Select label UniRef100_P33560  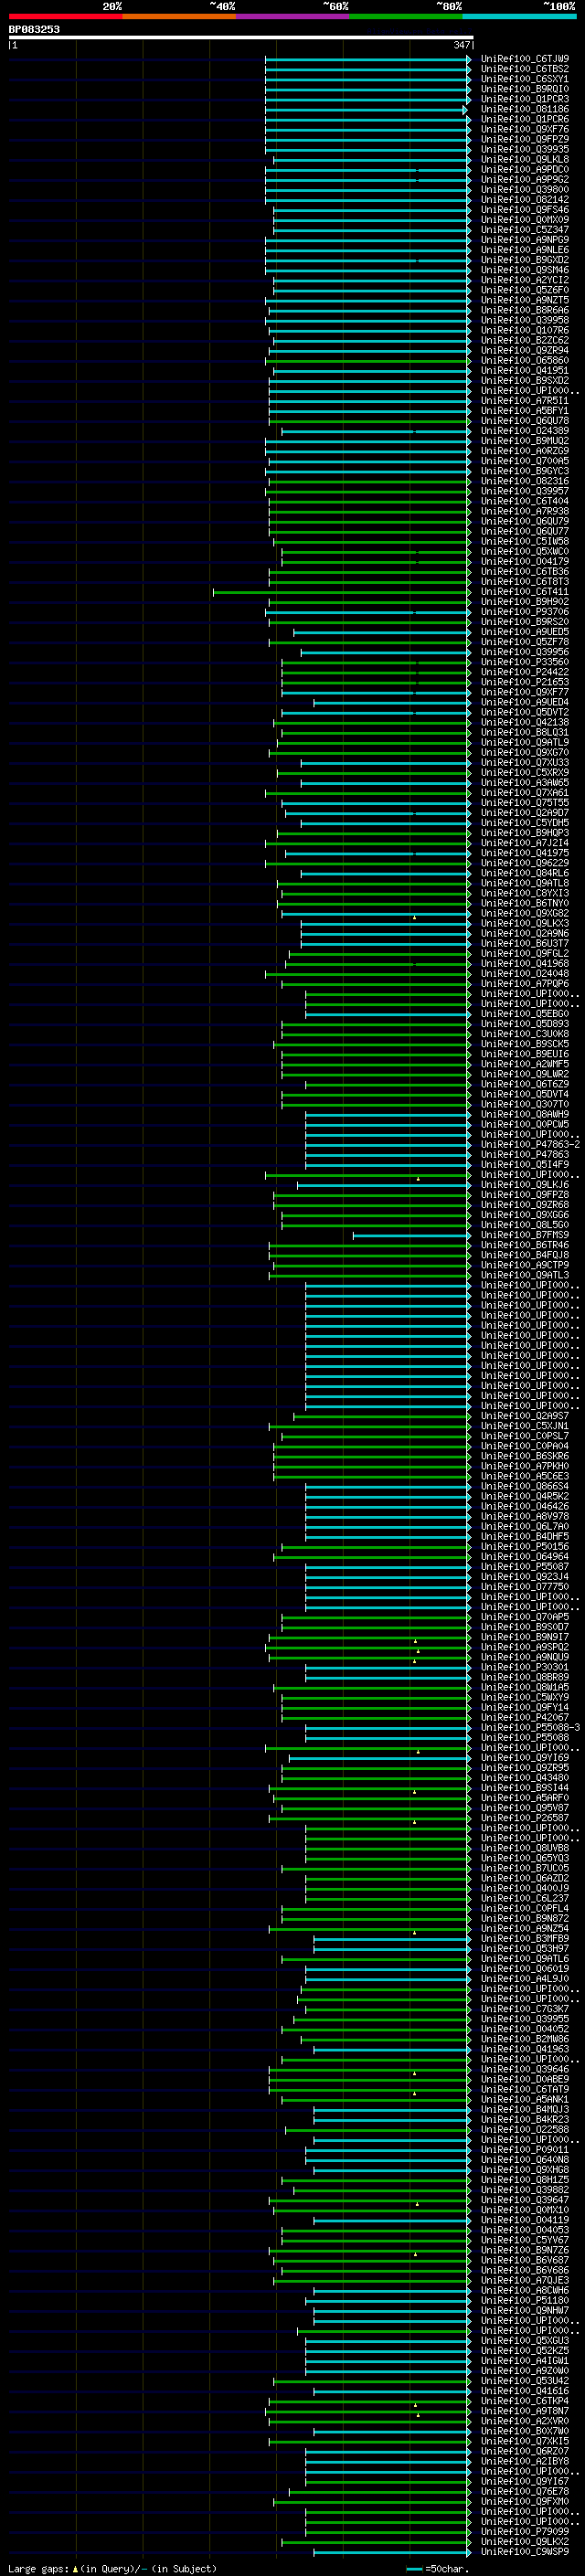pyautogui.click(x=525, y=662)
